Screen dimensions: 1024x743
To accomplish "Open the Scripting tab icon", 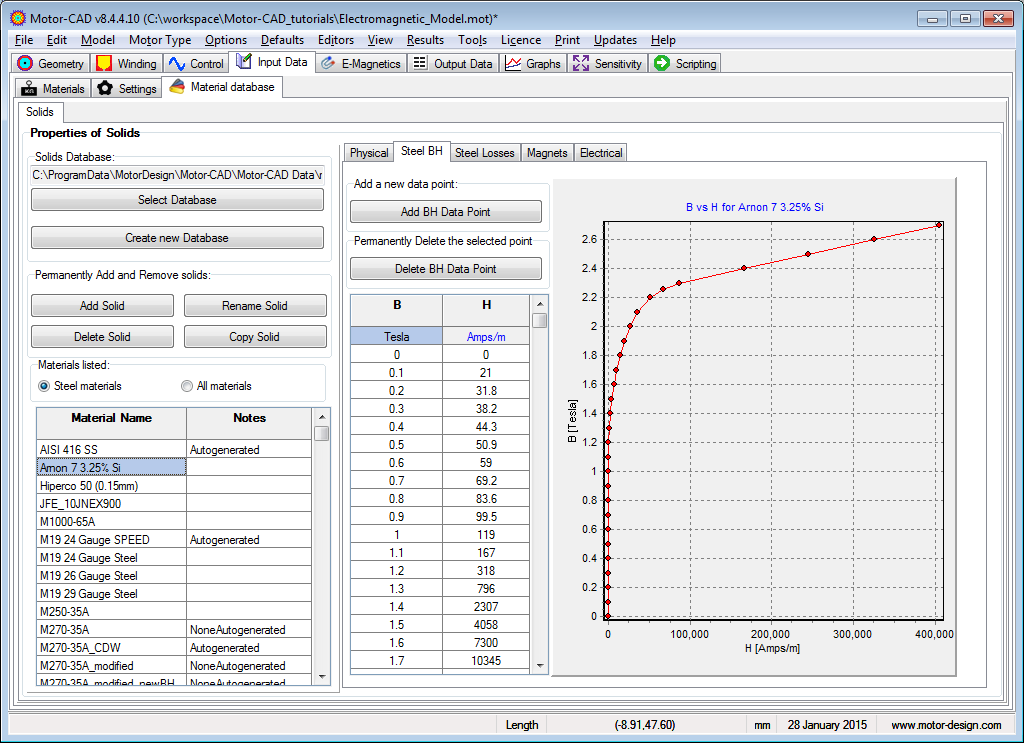I will pyautogui.click(x=662, y=63).
